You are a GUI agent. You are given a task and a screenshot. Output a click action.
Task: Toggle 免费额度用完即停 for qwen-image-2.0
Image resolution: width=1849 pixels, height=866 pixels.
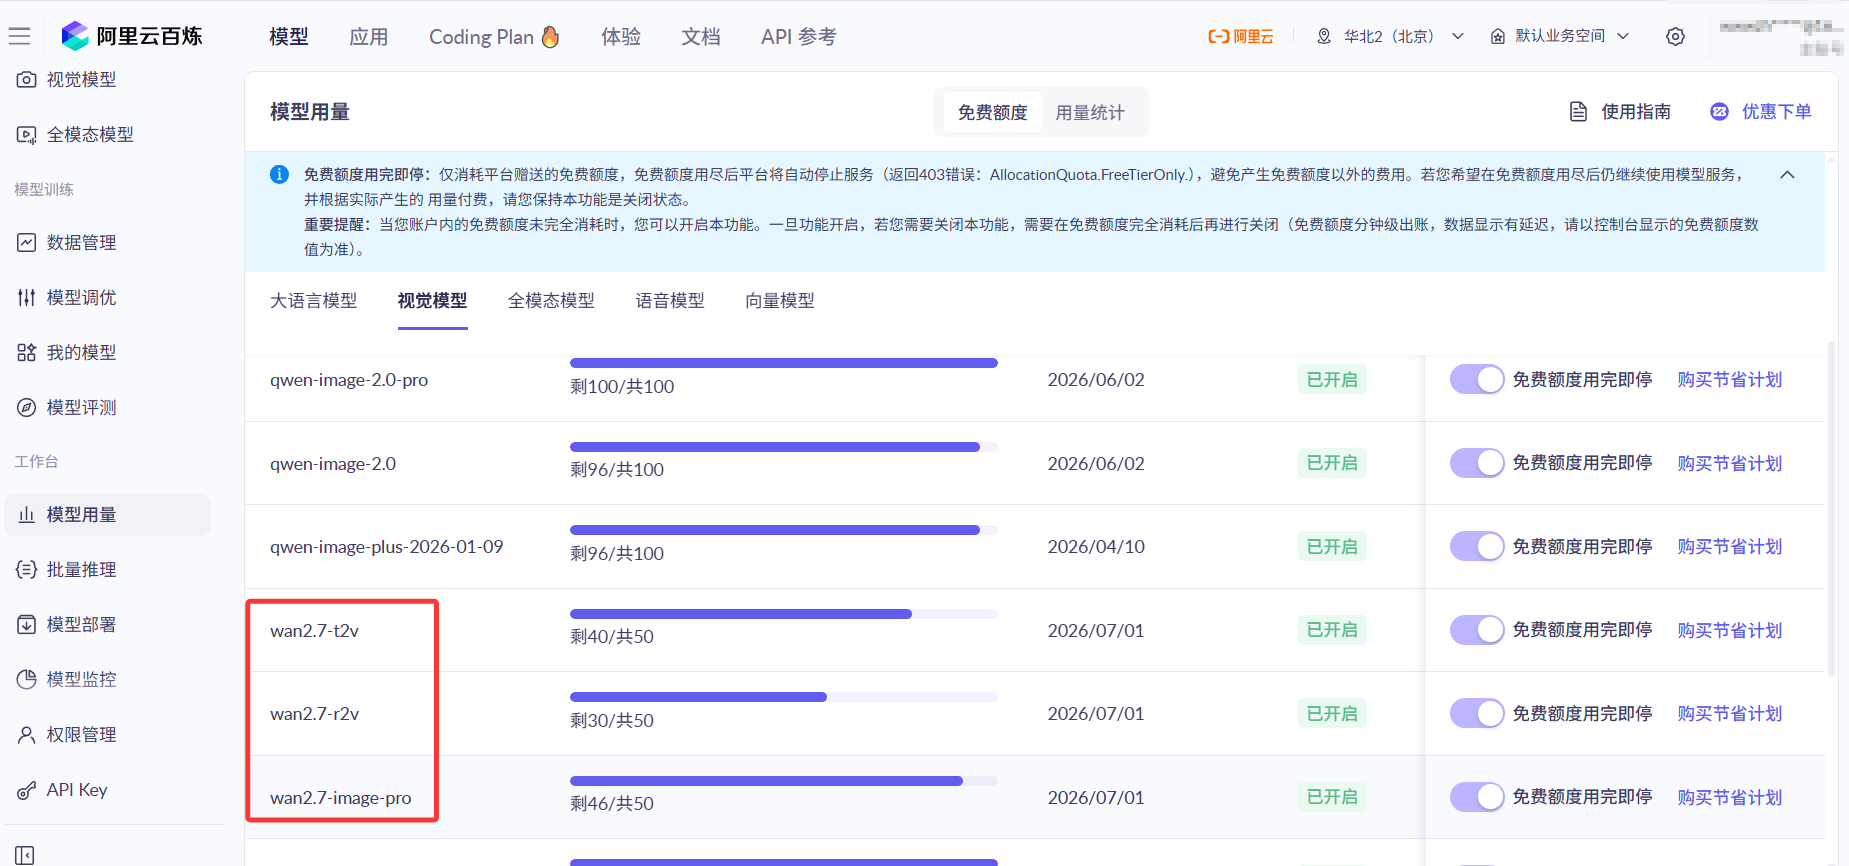click(x=1477, y=463)
